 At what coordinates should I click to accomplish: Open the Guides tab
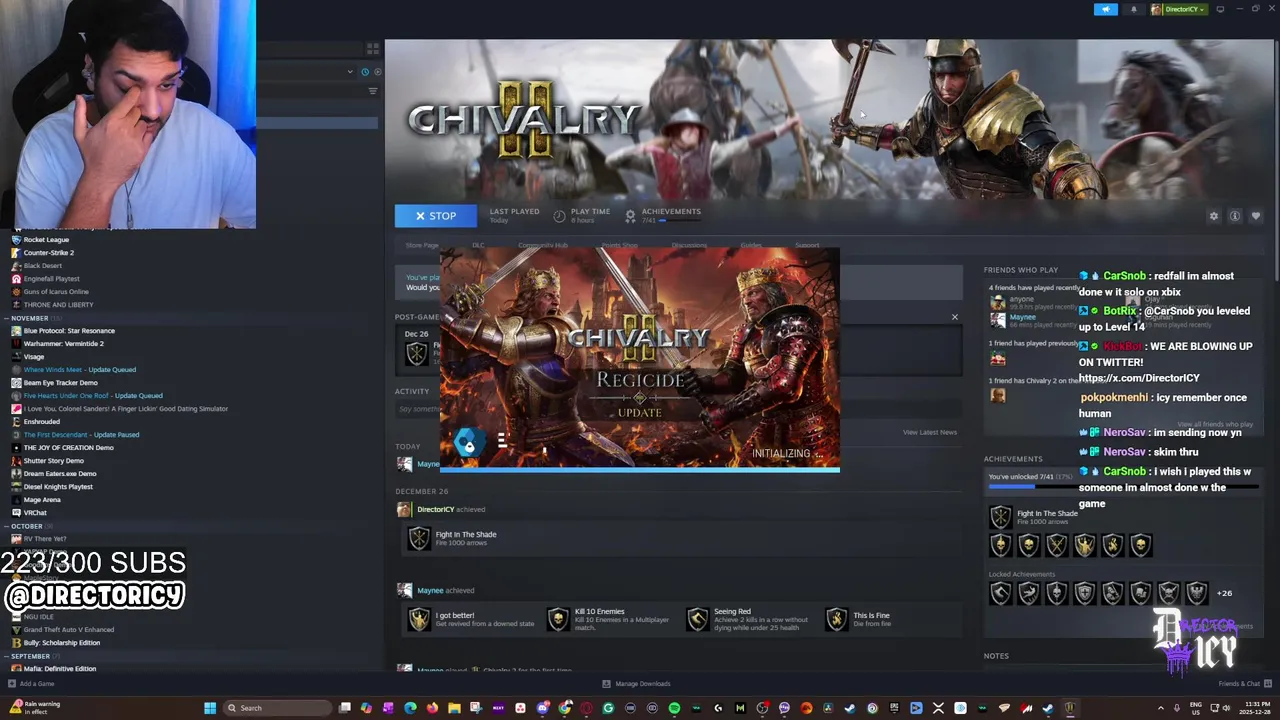751,245
